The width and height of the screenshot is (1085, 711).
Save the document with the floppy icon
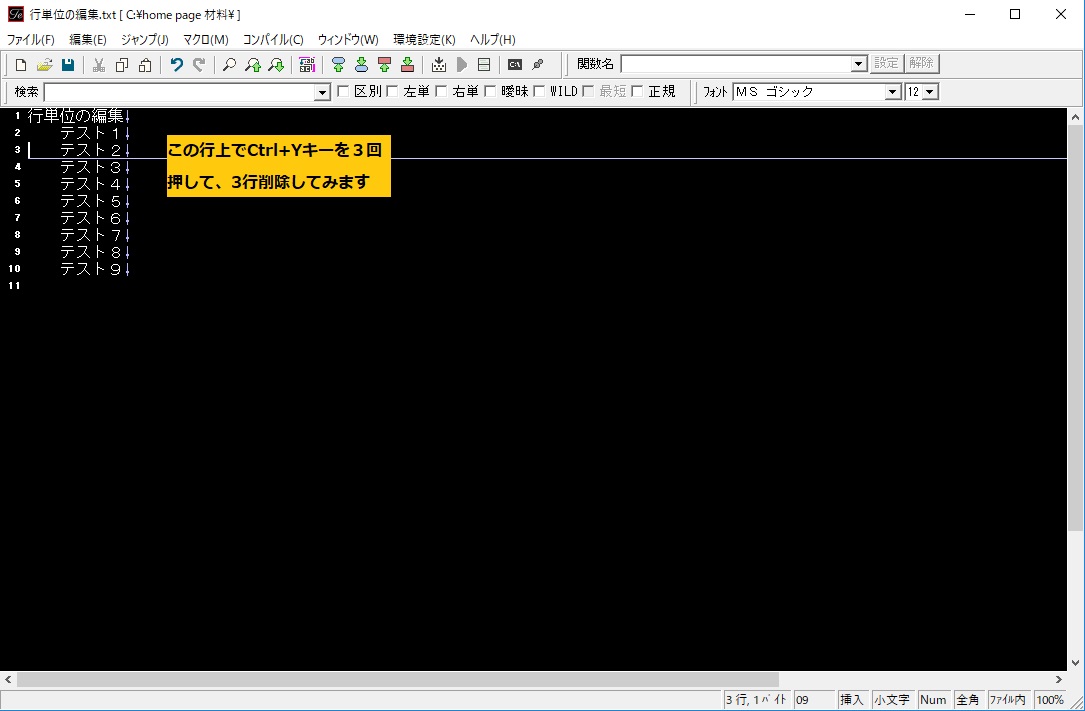click(x=68, y=65)
